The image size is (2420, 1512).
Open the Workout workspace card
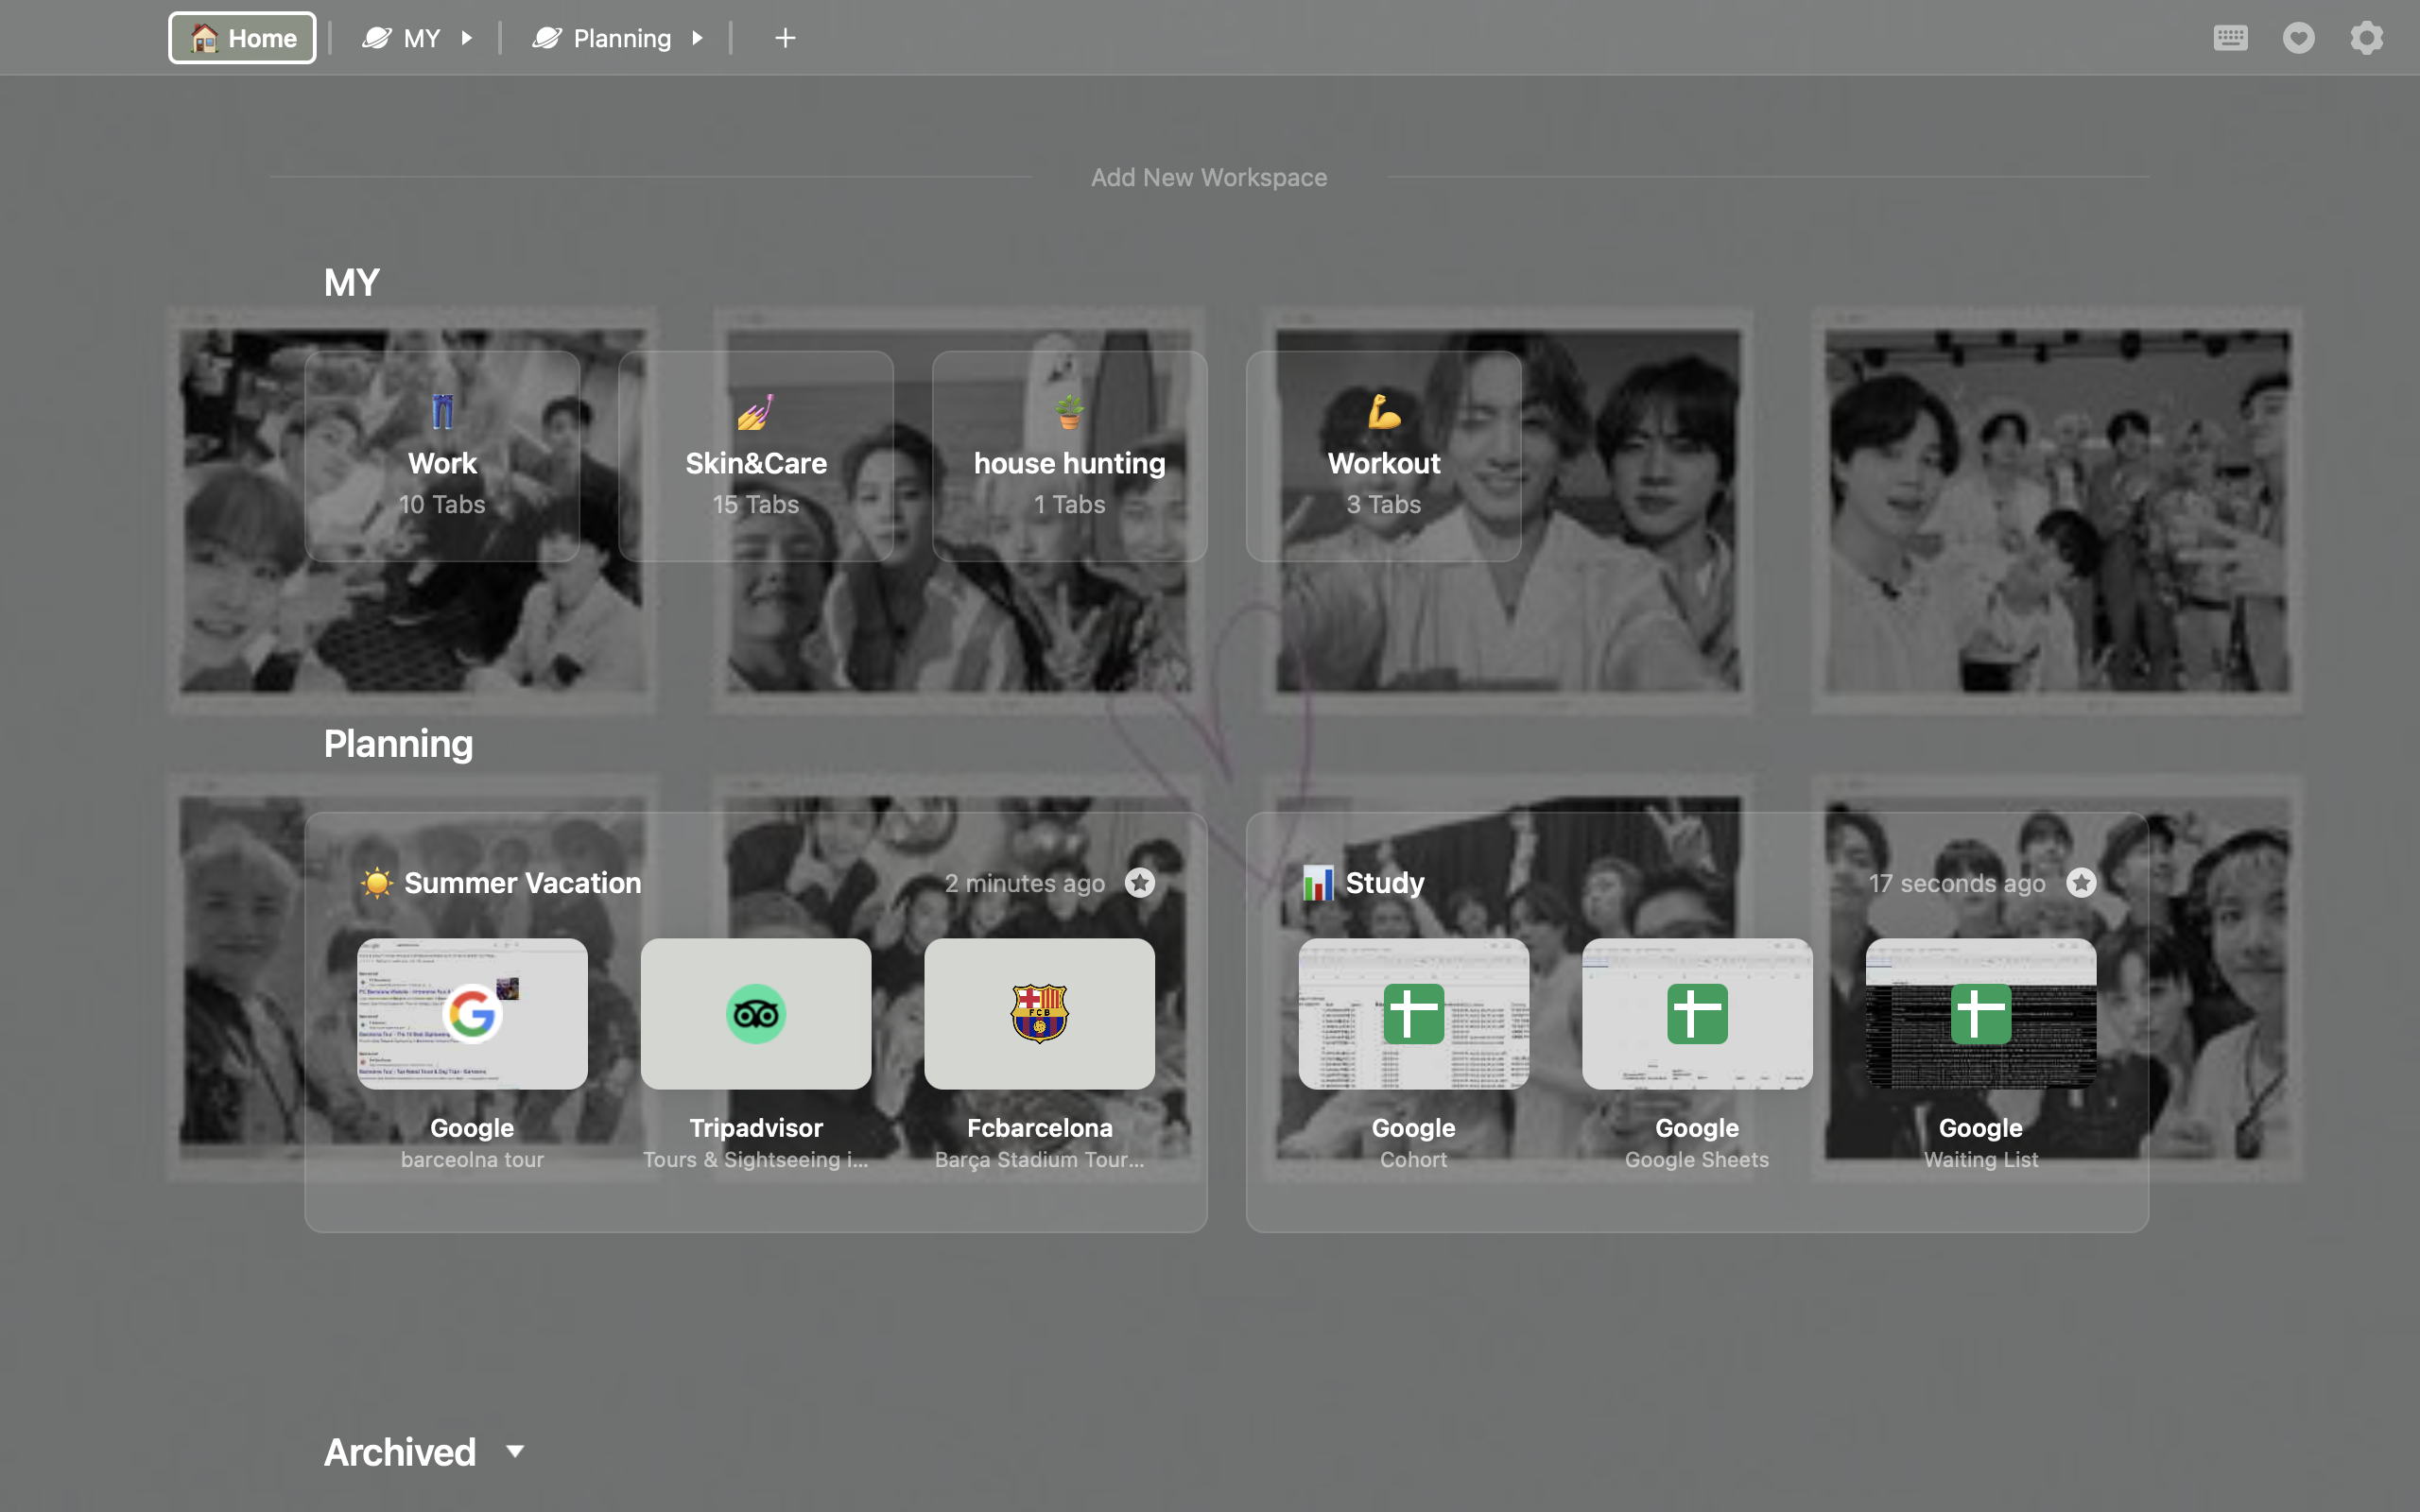point(1383,456)
